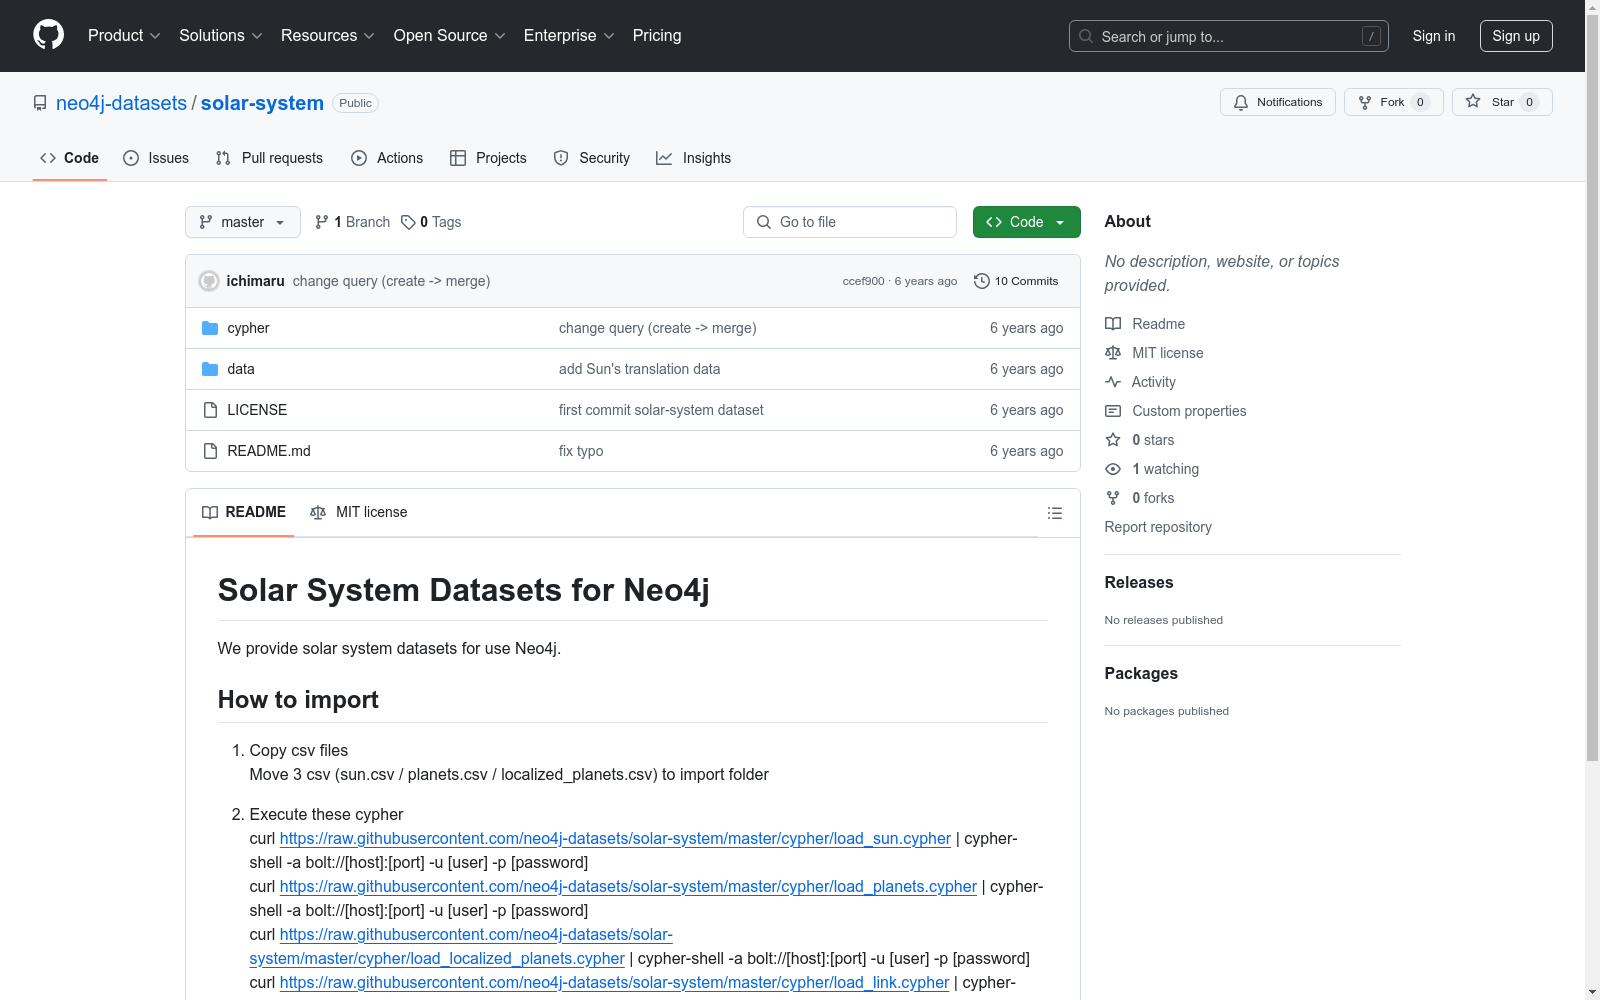
Task: Click the Projects table icon
Action: tap(458, 158)
